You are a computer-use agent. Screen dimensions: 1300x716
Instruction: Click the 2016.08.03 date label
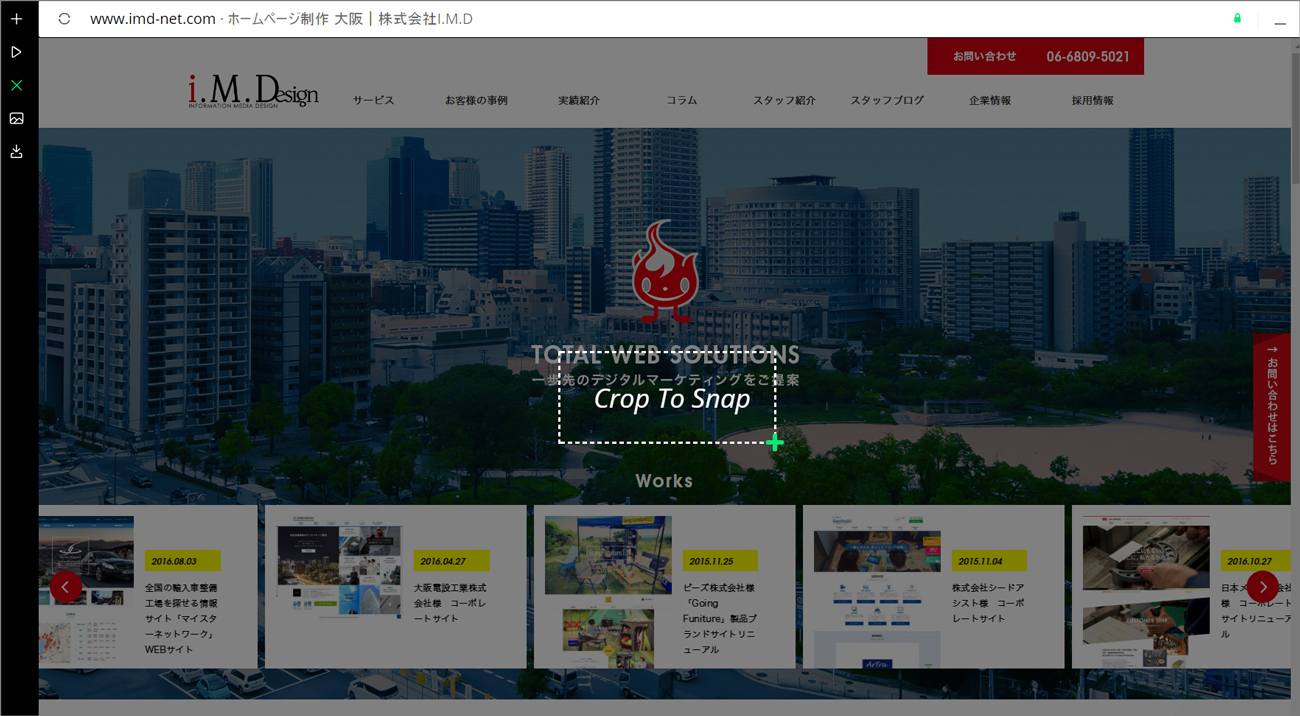tap(182, 561)
